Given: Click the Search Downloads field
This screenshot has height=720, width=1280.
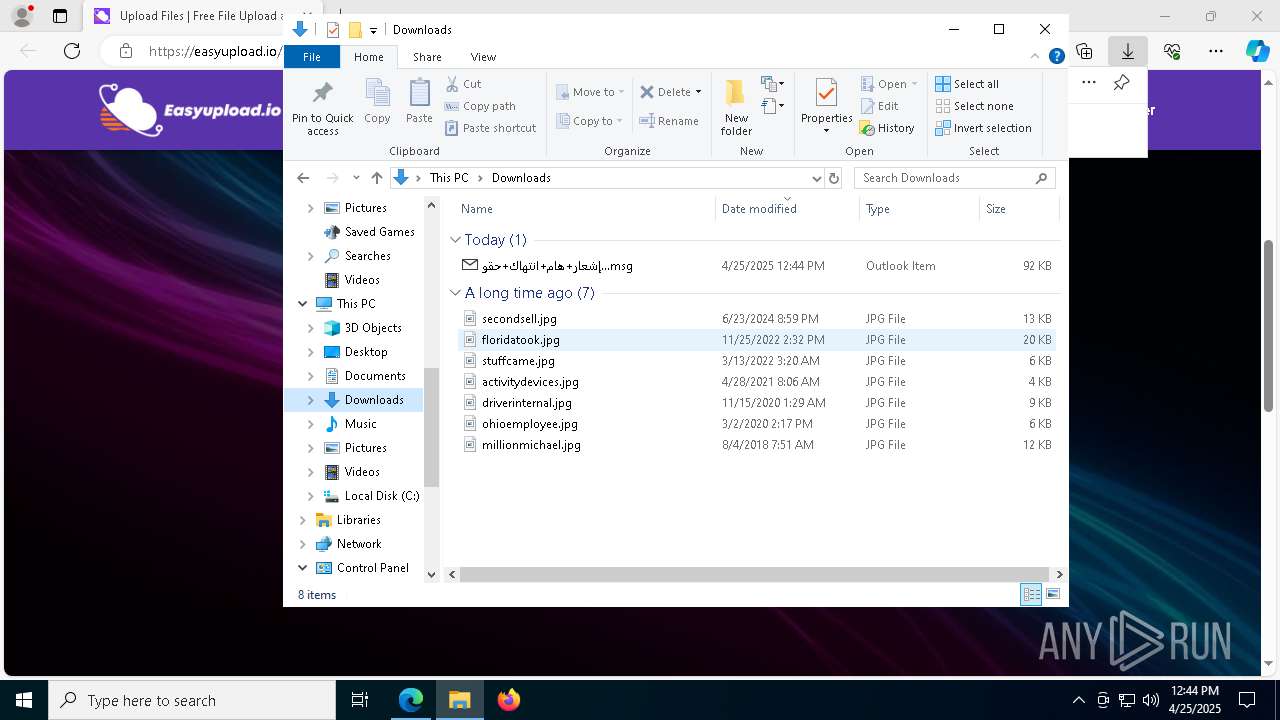Looking at the screenshot, I should 954,178.
